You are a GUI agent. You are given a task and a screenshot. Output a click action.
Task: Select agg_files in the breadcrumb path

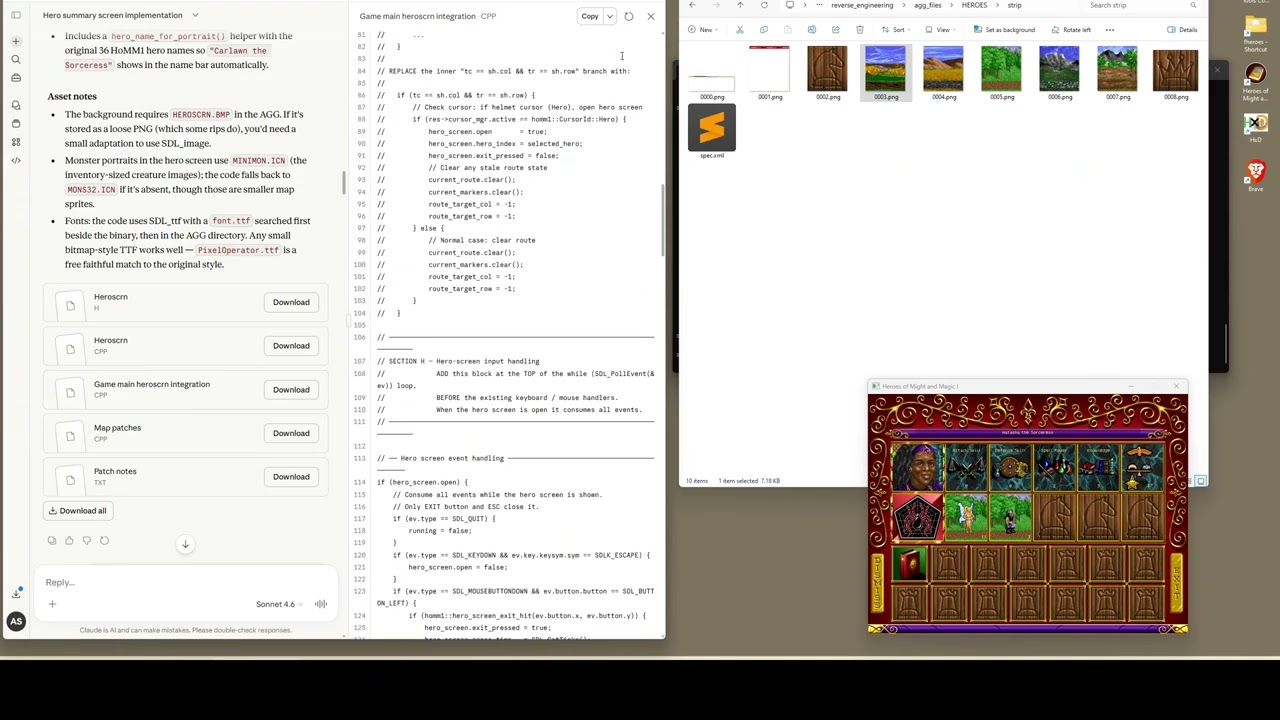(927, 6)
